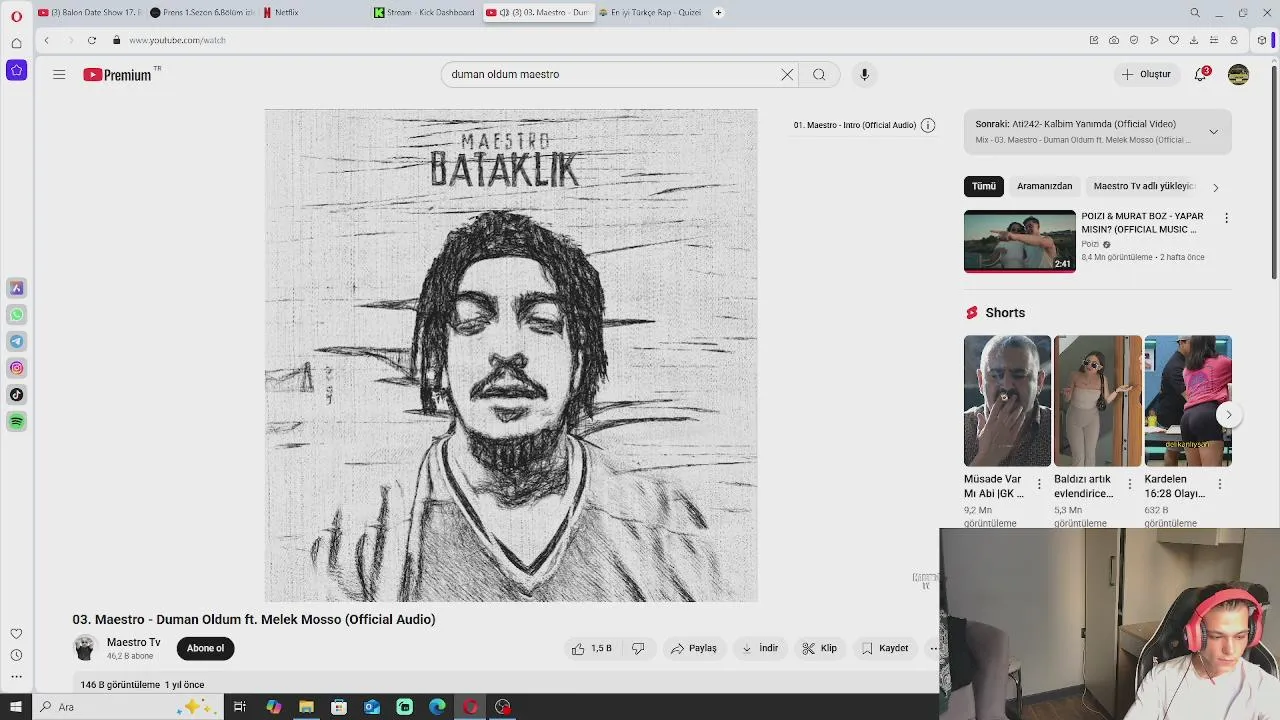
Task: Run search with the magnifier button
Action: (819, 74)
